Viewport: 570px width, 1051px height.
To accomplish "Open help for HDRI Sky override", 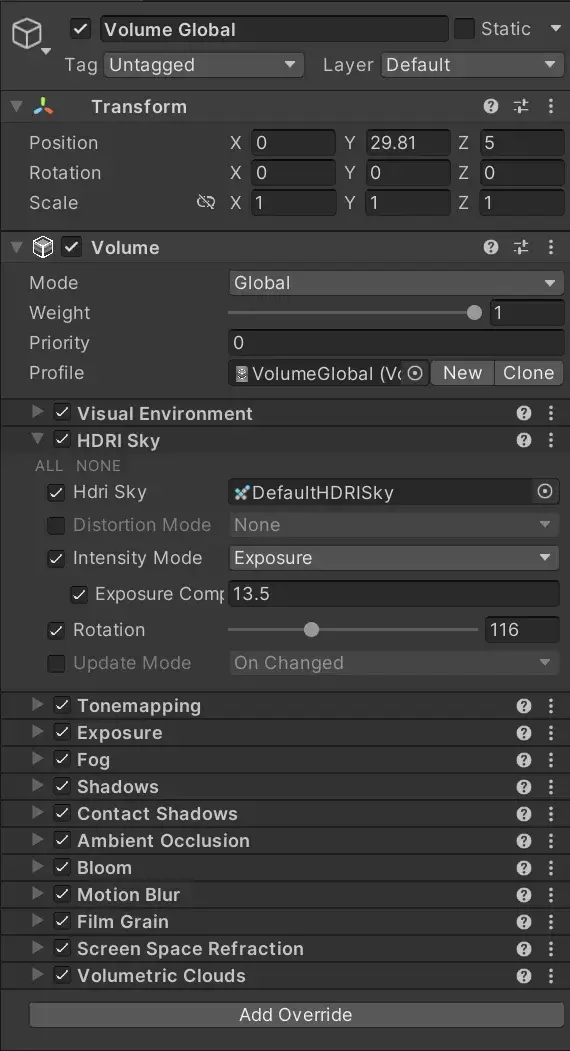I will (x=524, y=440).
